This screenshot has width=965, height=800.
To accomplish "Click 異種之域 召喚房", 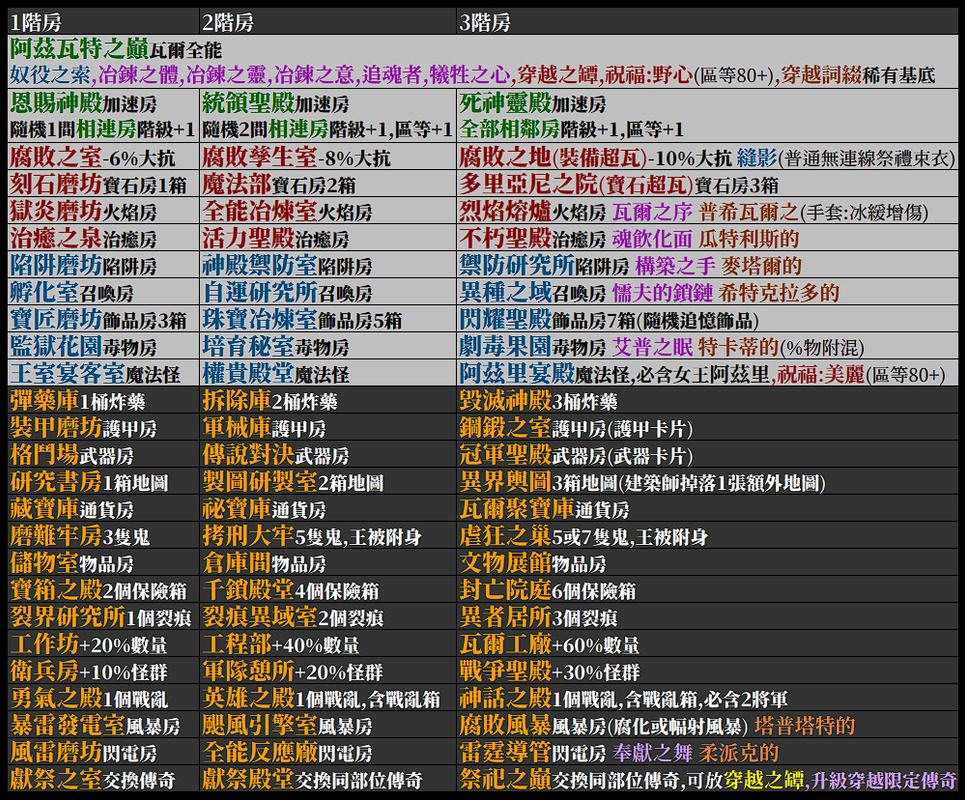I will [x=707, y=292].
